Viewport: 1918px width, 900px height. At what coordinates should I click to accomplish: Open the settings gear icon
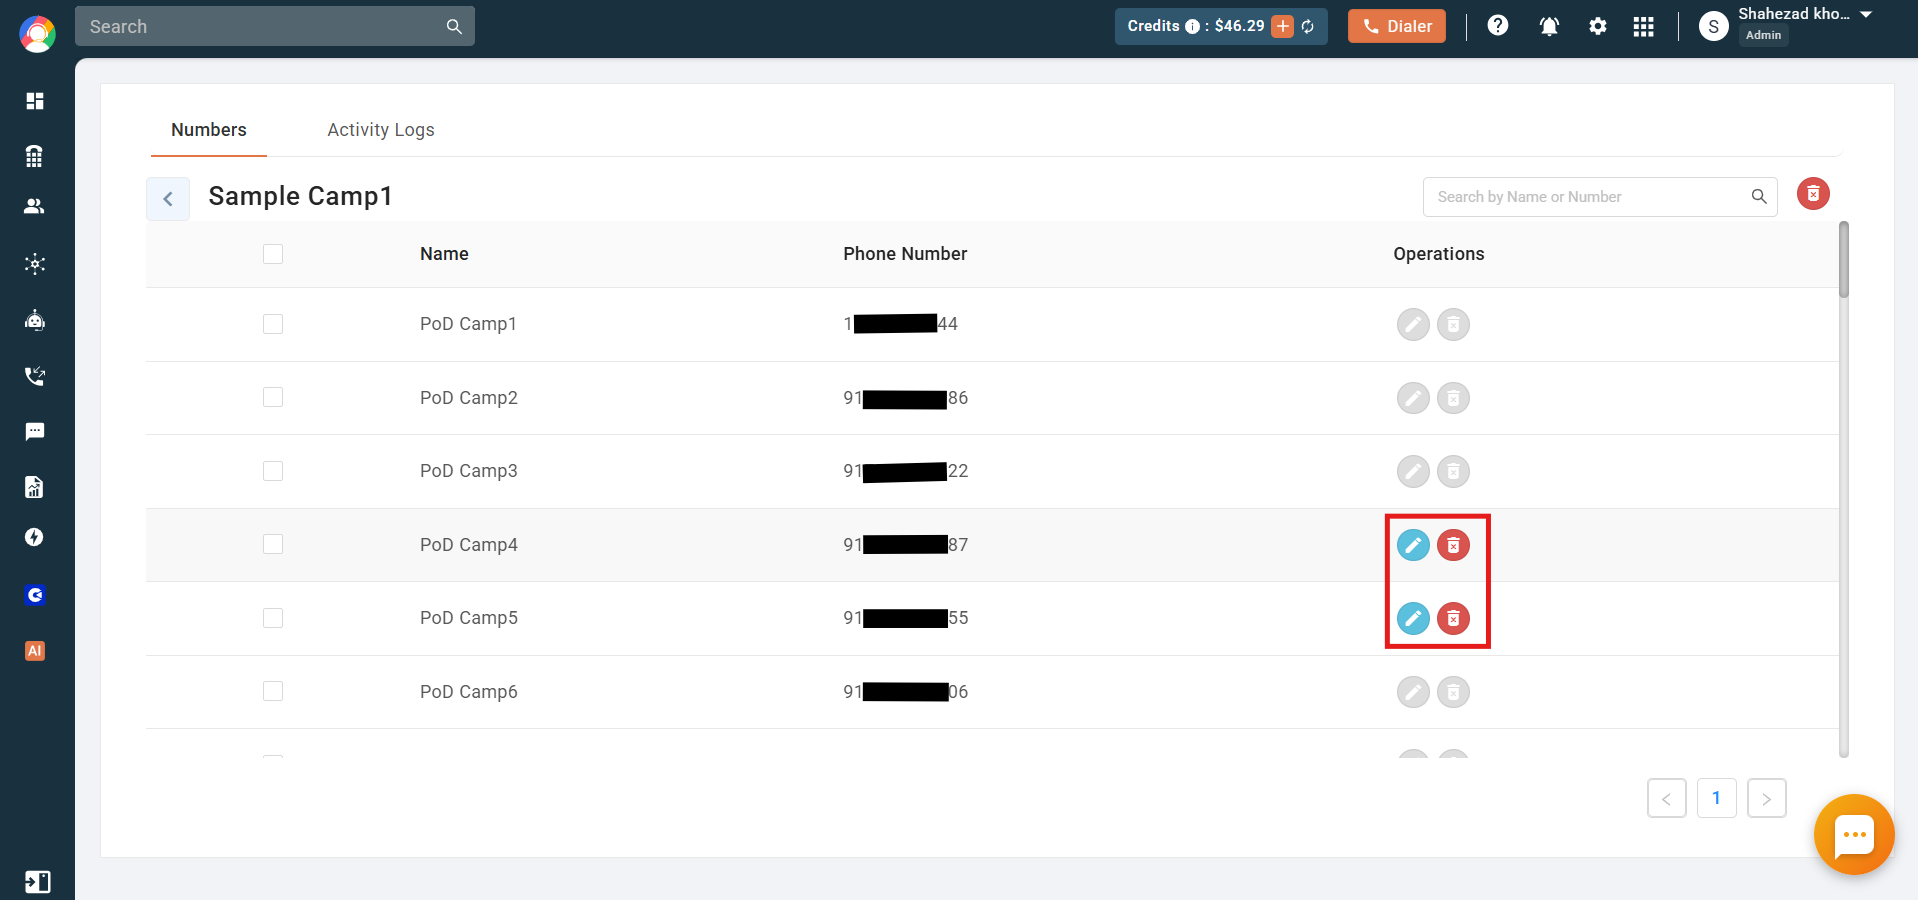[x=1598, y=26]
